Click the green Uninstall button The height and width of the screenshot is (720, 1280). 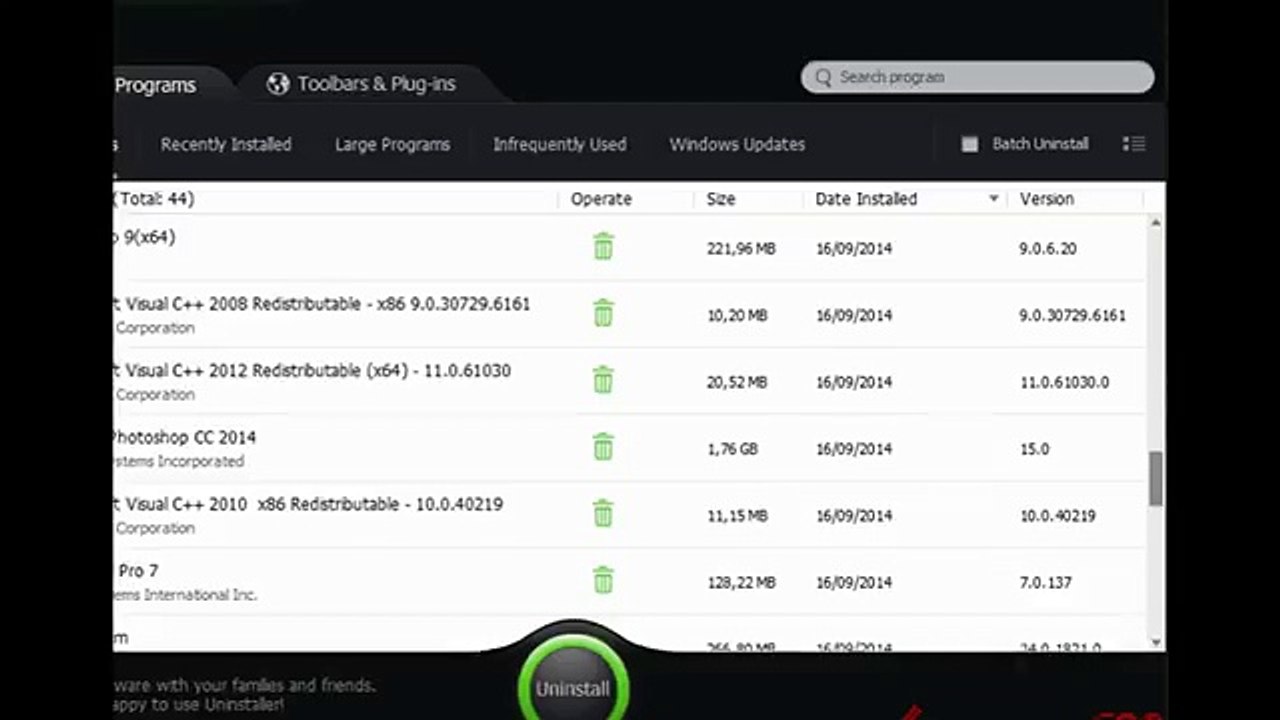point(573,688)
